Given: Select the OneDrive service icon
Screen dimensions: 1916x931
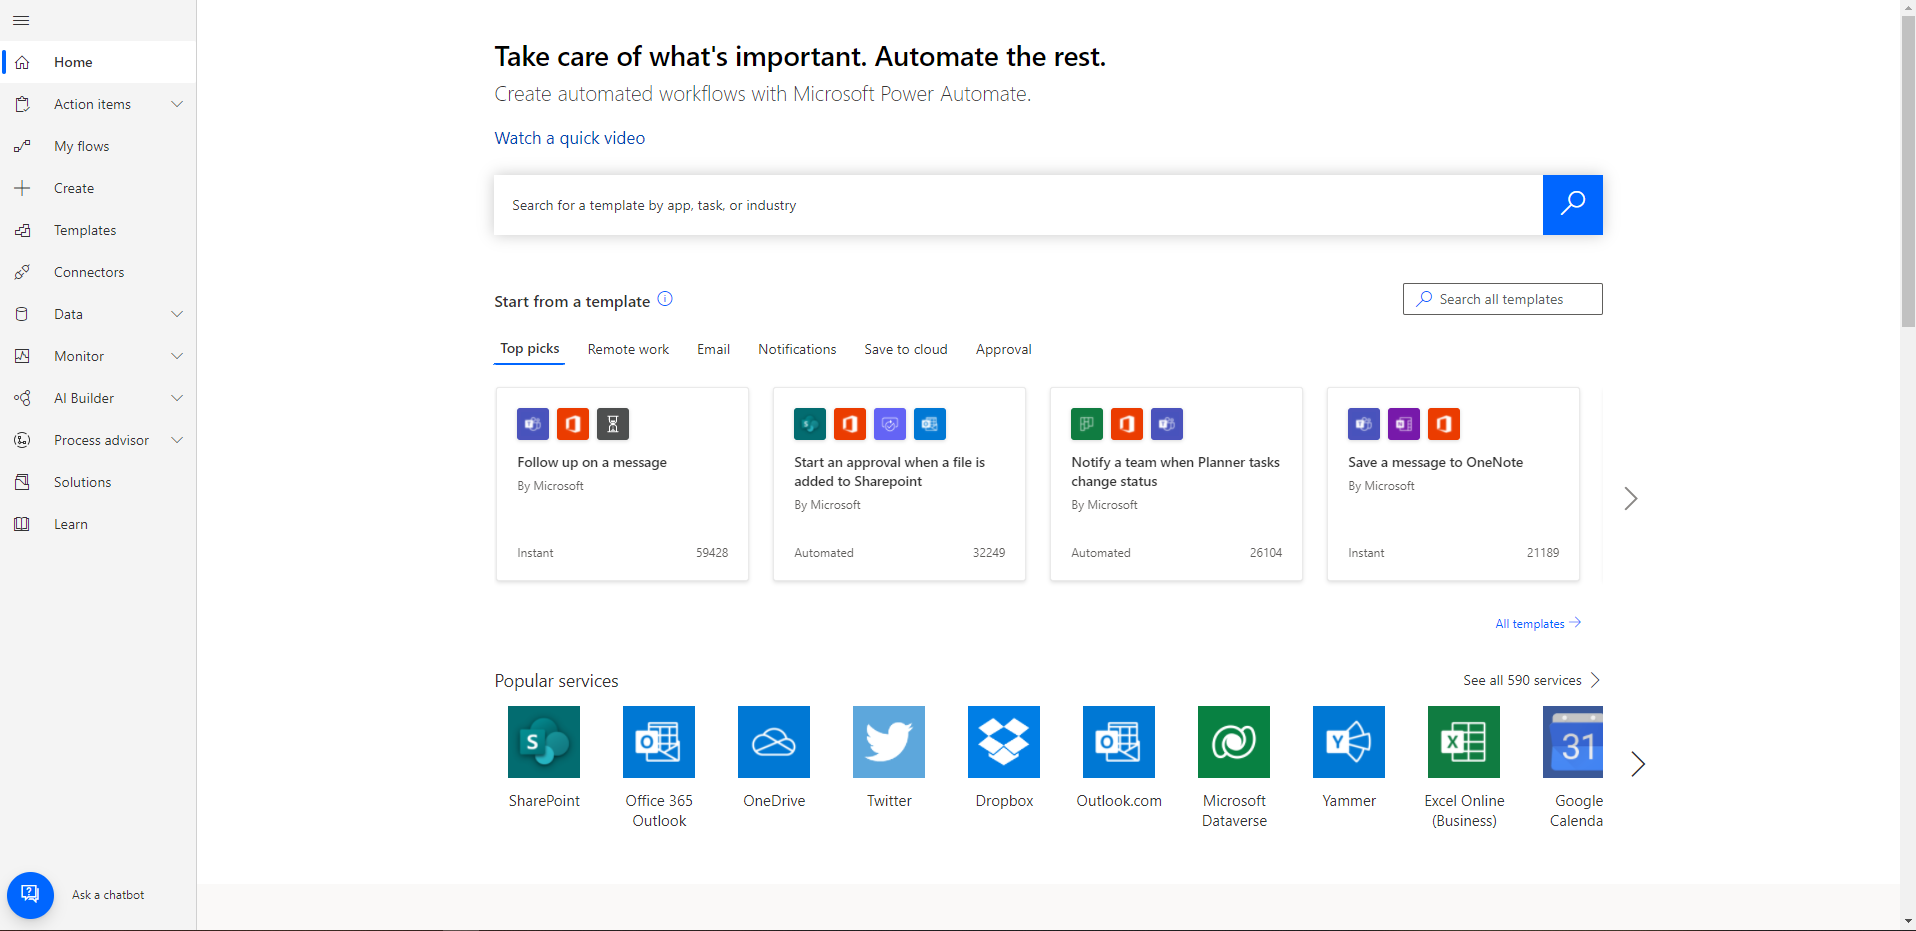Looking at the screenshot, I should (773, 742).
